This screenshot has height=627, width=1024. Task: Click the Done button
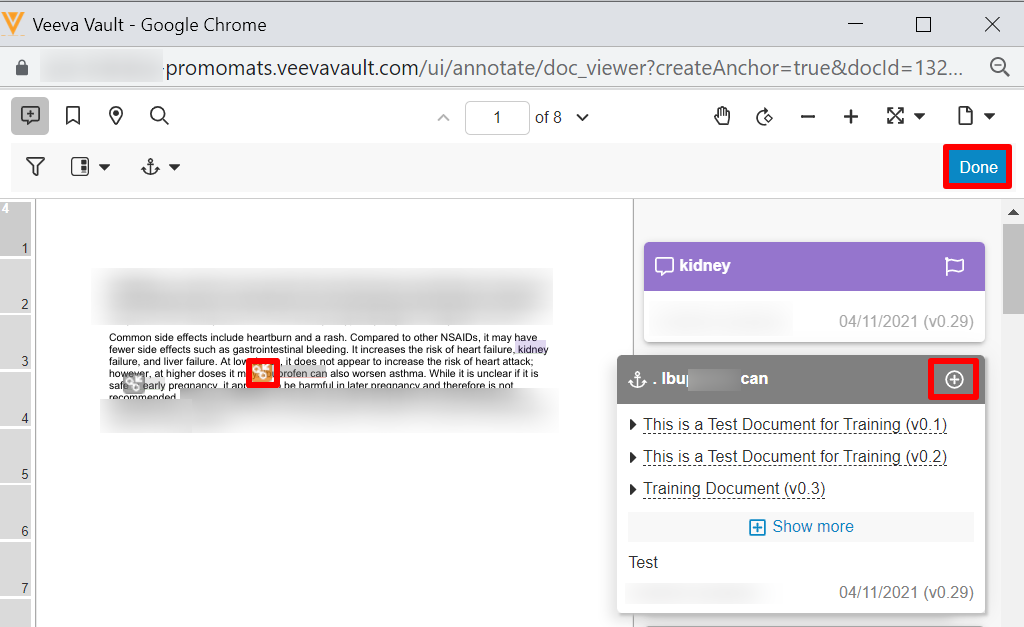coord(978,167)
